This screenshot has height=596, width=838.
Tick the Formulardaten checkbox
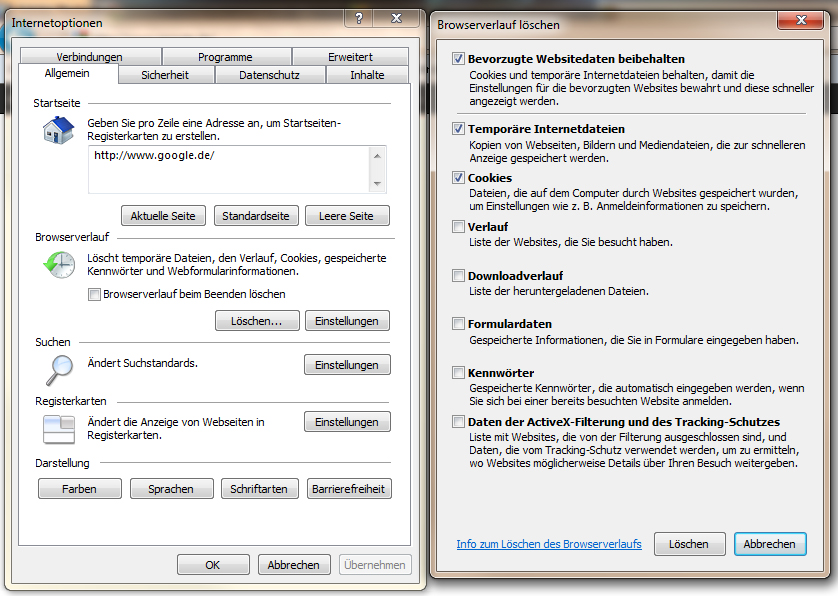[x=459, y=324]
